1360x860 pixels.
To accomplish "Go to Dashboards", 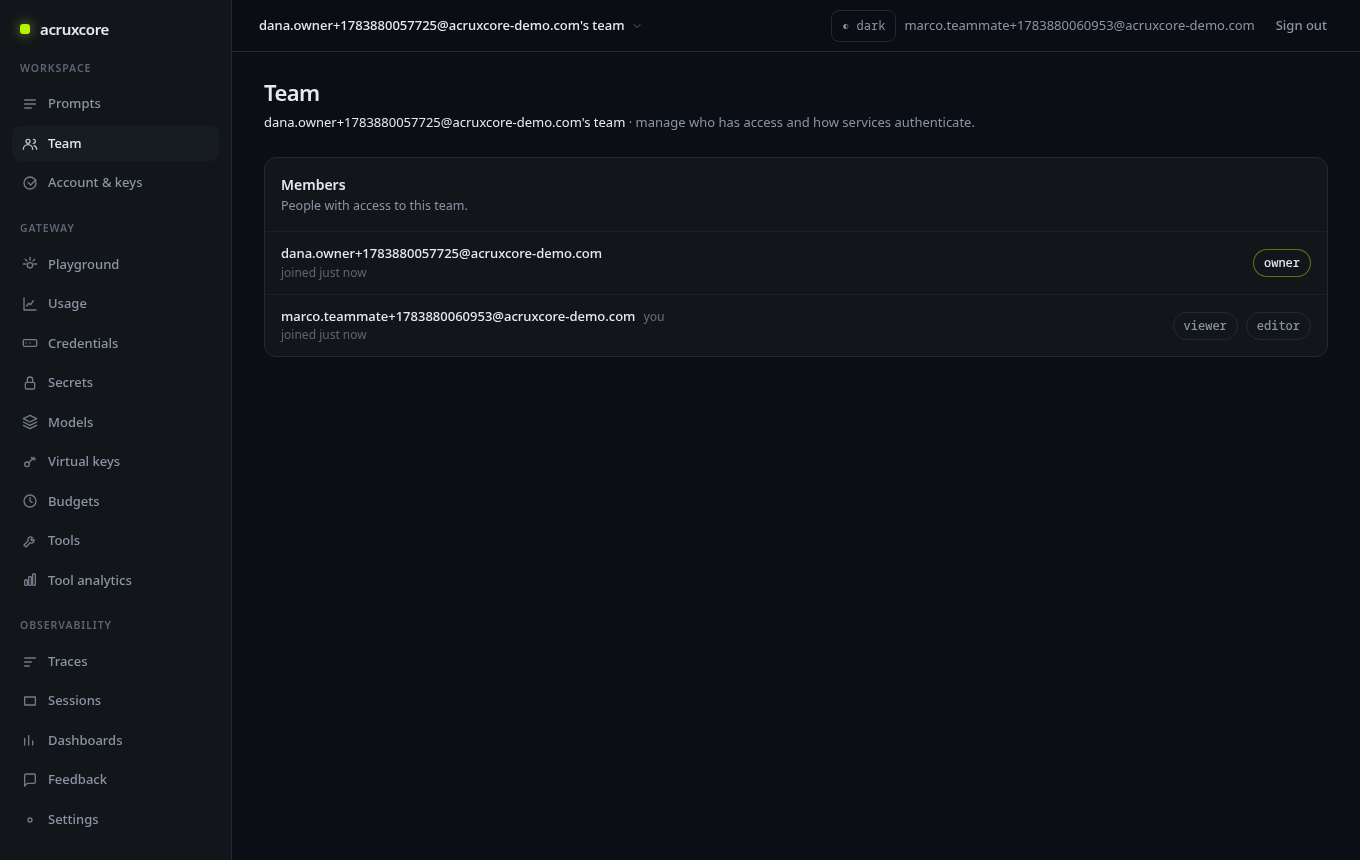I will pyautogui.click(x=116, y=740).
